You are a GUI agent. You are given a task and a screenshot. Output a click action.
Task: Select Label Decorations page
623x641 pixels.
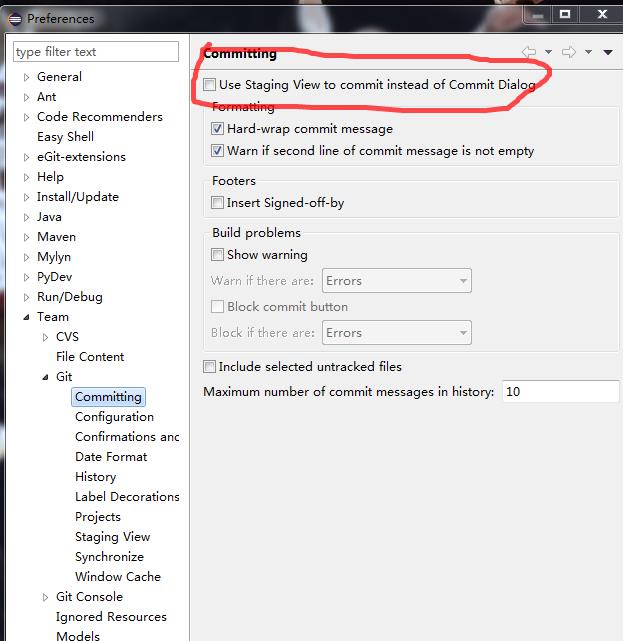coord(127,496)
